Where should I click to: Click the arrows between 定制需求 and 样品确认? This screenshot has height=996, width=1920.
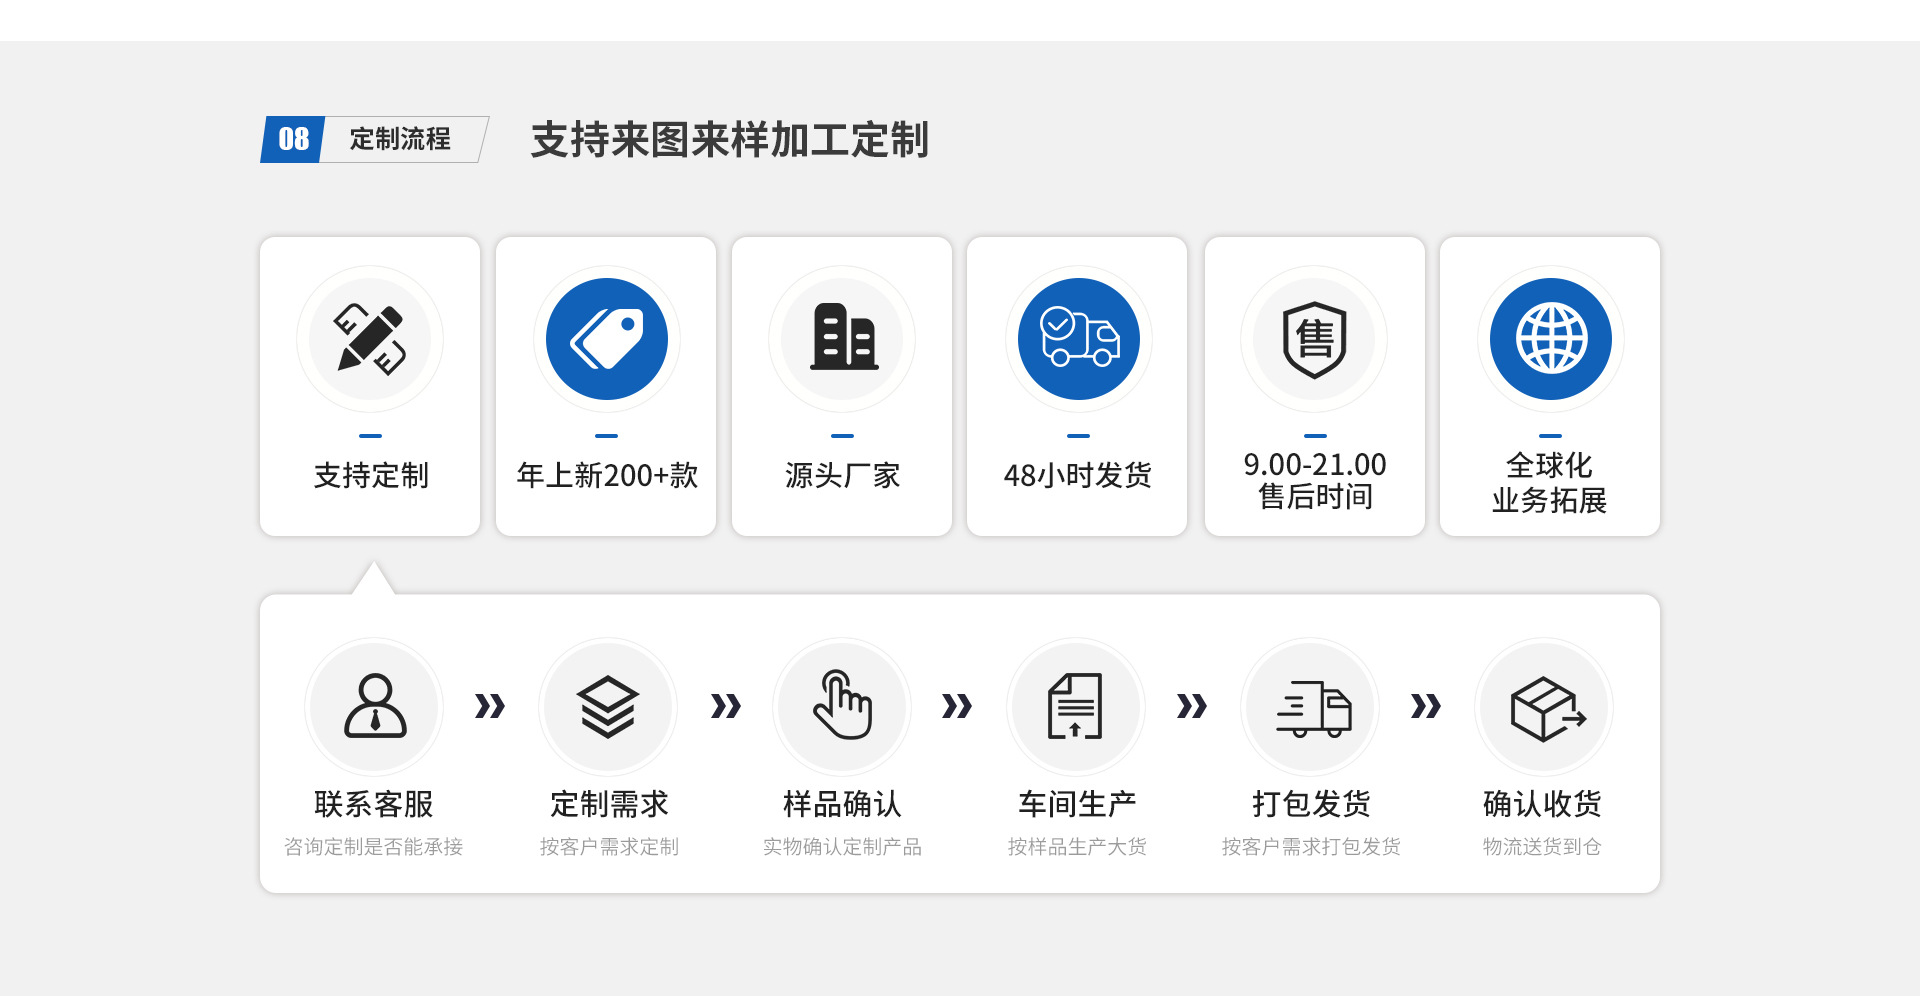click(726, 706)
